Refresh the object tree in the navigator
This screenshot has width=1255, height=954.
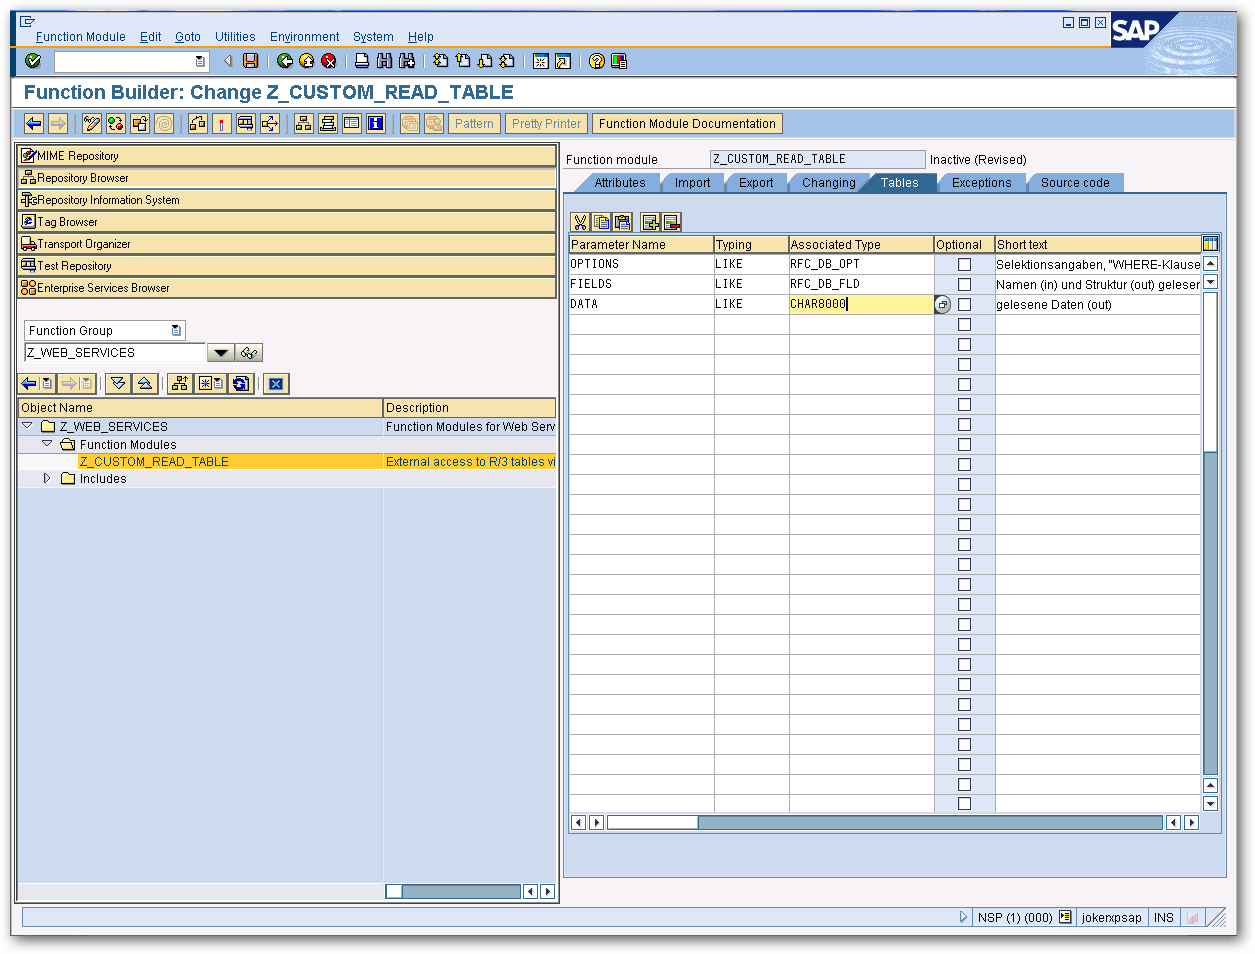coord(241,383)
